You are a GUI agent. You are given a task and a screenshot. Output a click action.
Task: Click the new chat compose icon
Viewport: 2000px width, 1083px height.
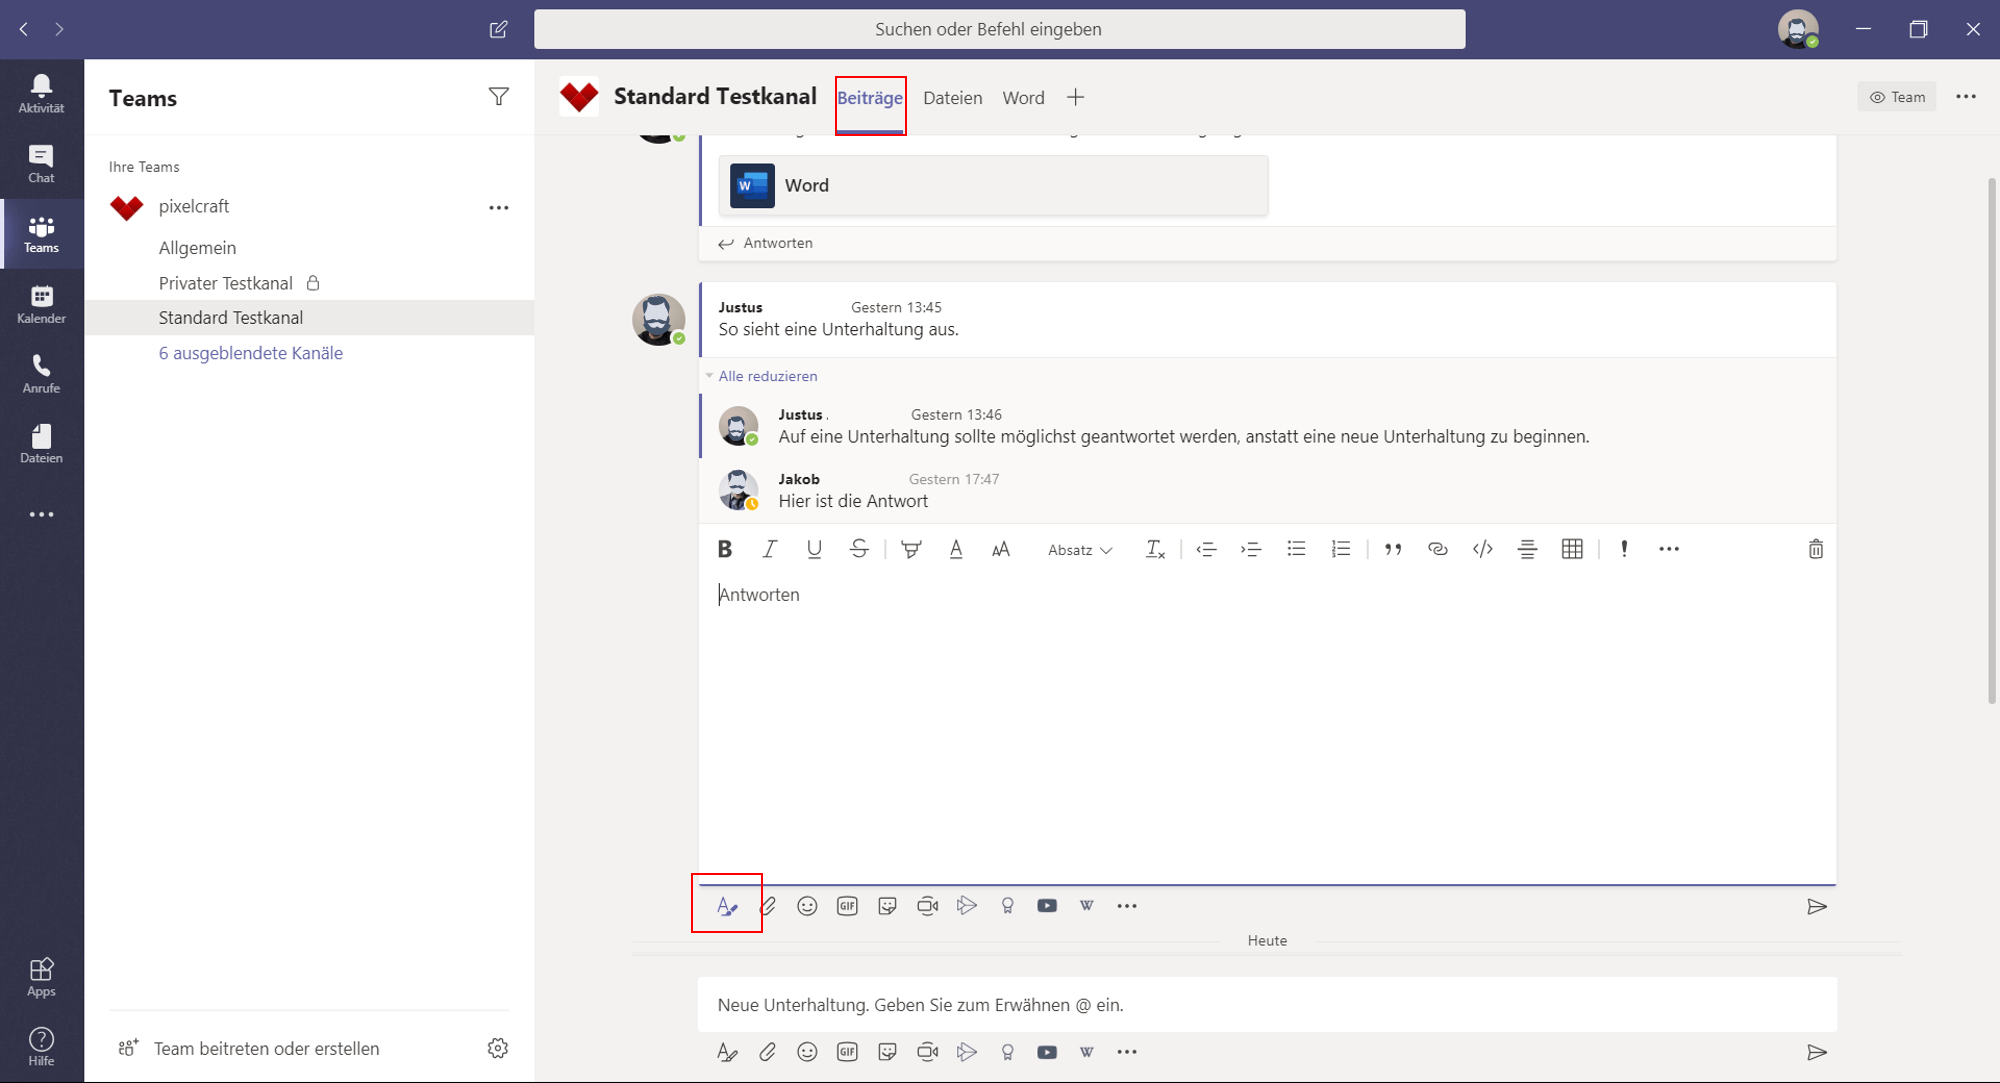tap(498, 29)
